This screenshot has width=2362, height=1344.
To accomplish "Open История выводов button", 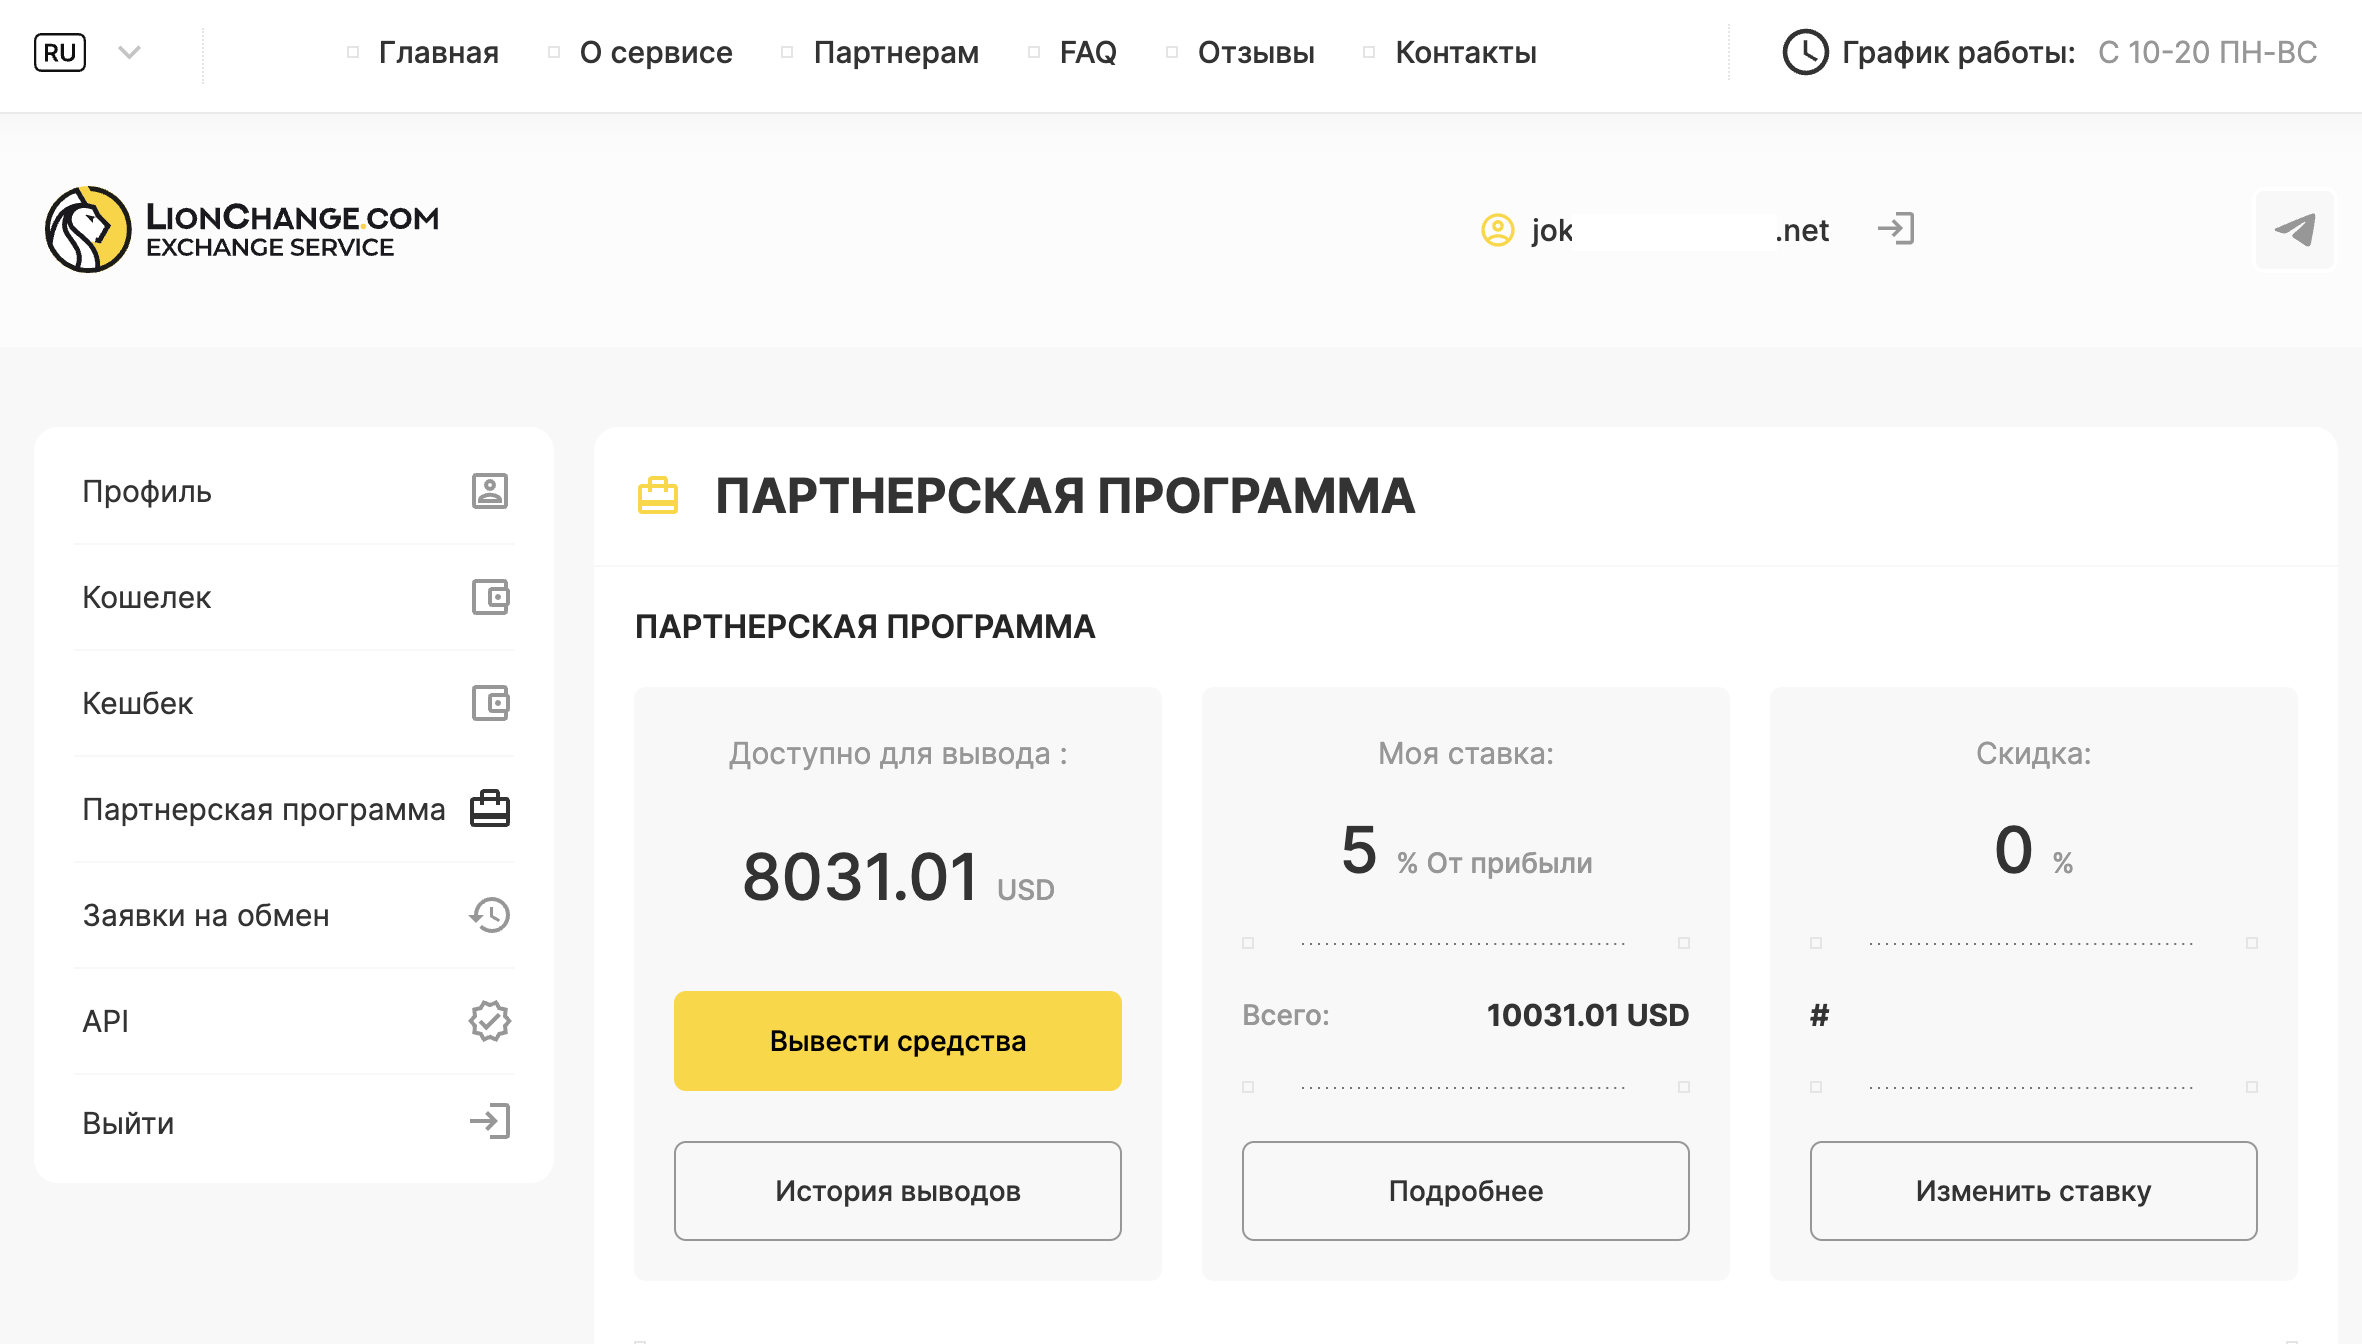I will (x=897, y=1191).
